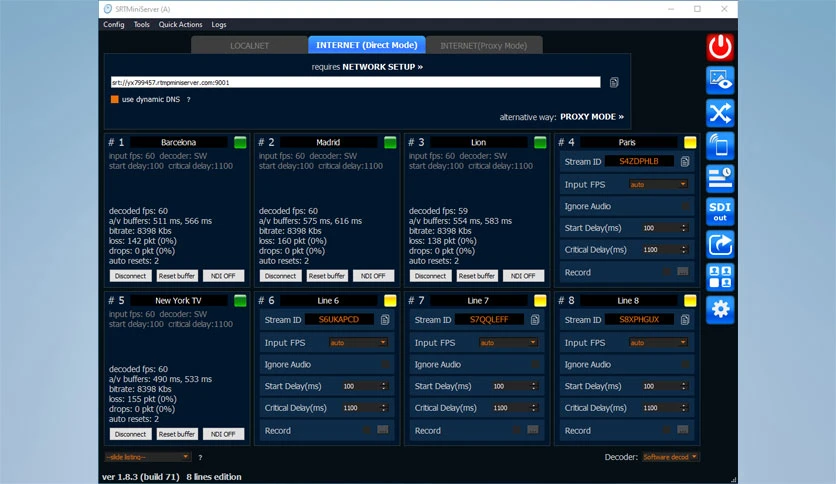Disconnect the Barcelona line
The height and width of the screenshot is (484, 836).
pyautogui.click(x=130, y=276)
